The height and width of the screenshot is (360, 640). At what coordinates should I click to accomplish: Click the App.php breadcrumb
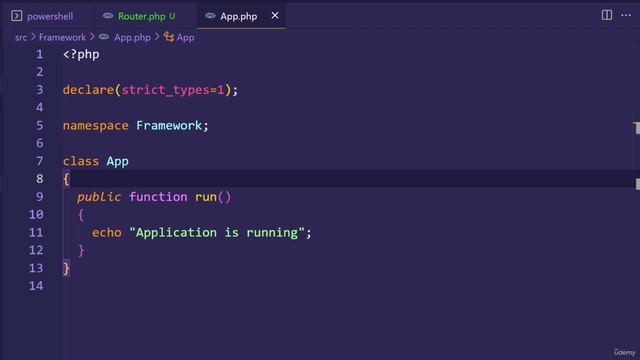(132, 38)
